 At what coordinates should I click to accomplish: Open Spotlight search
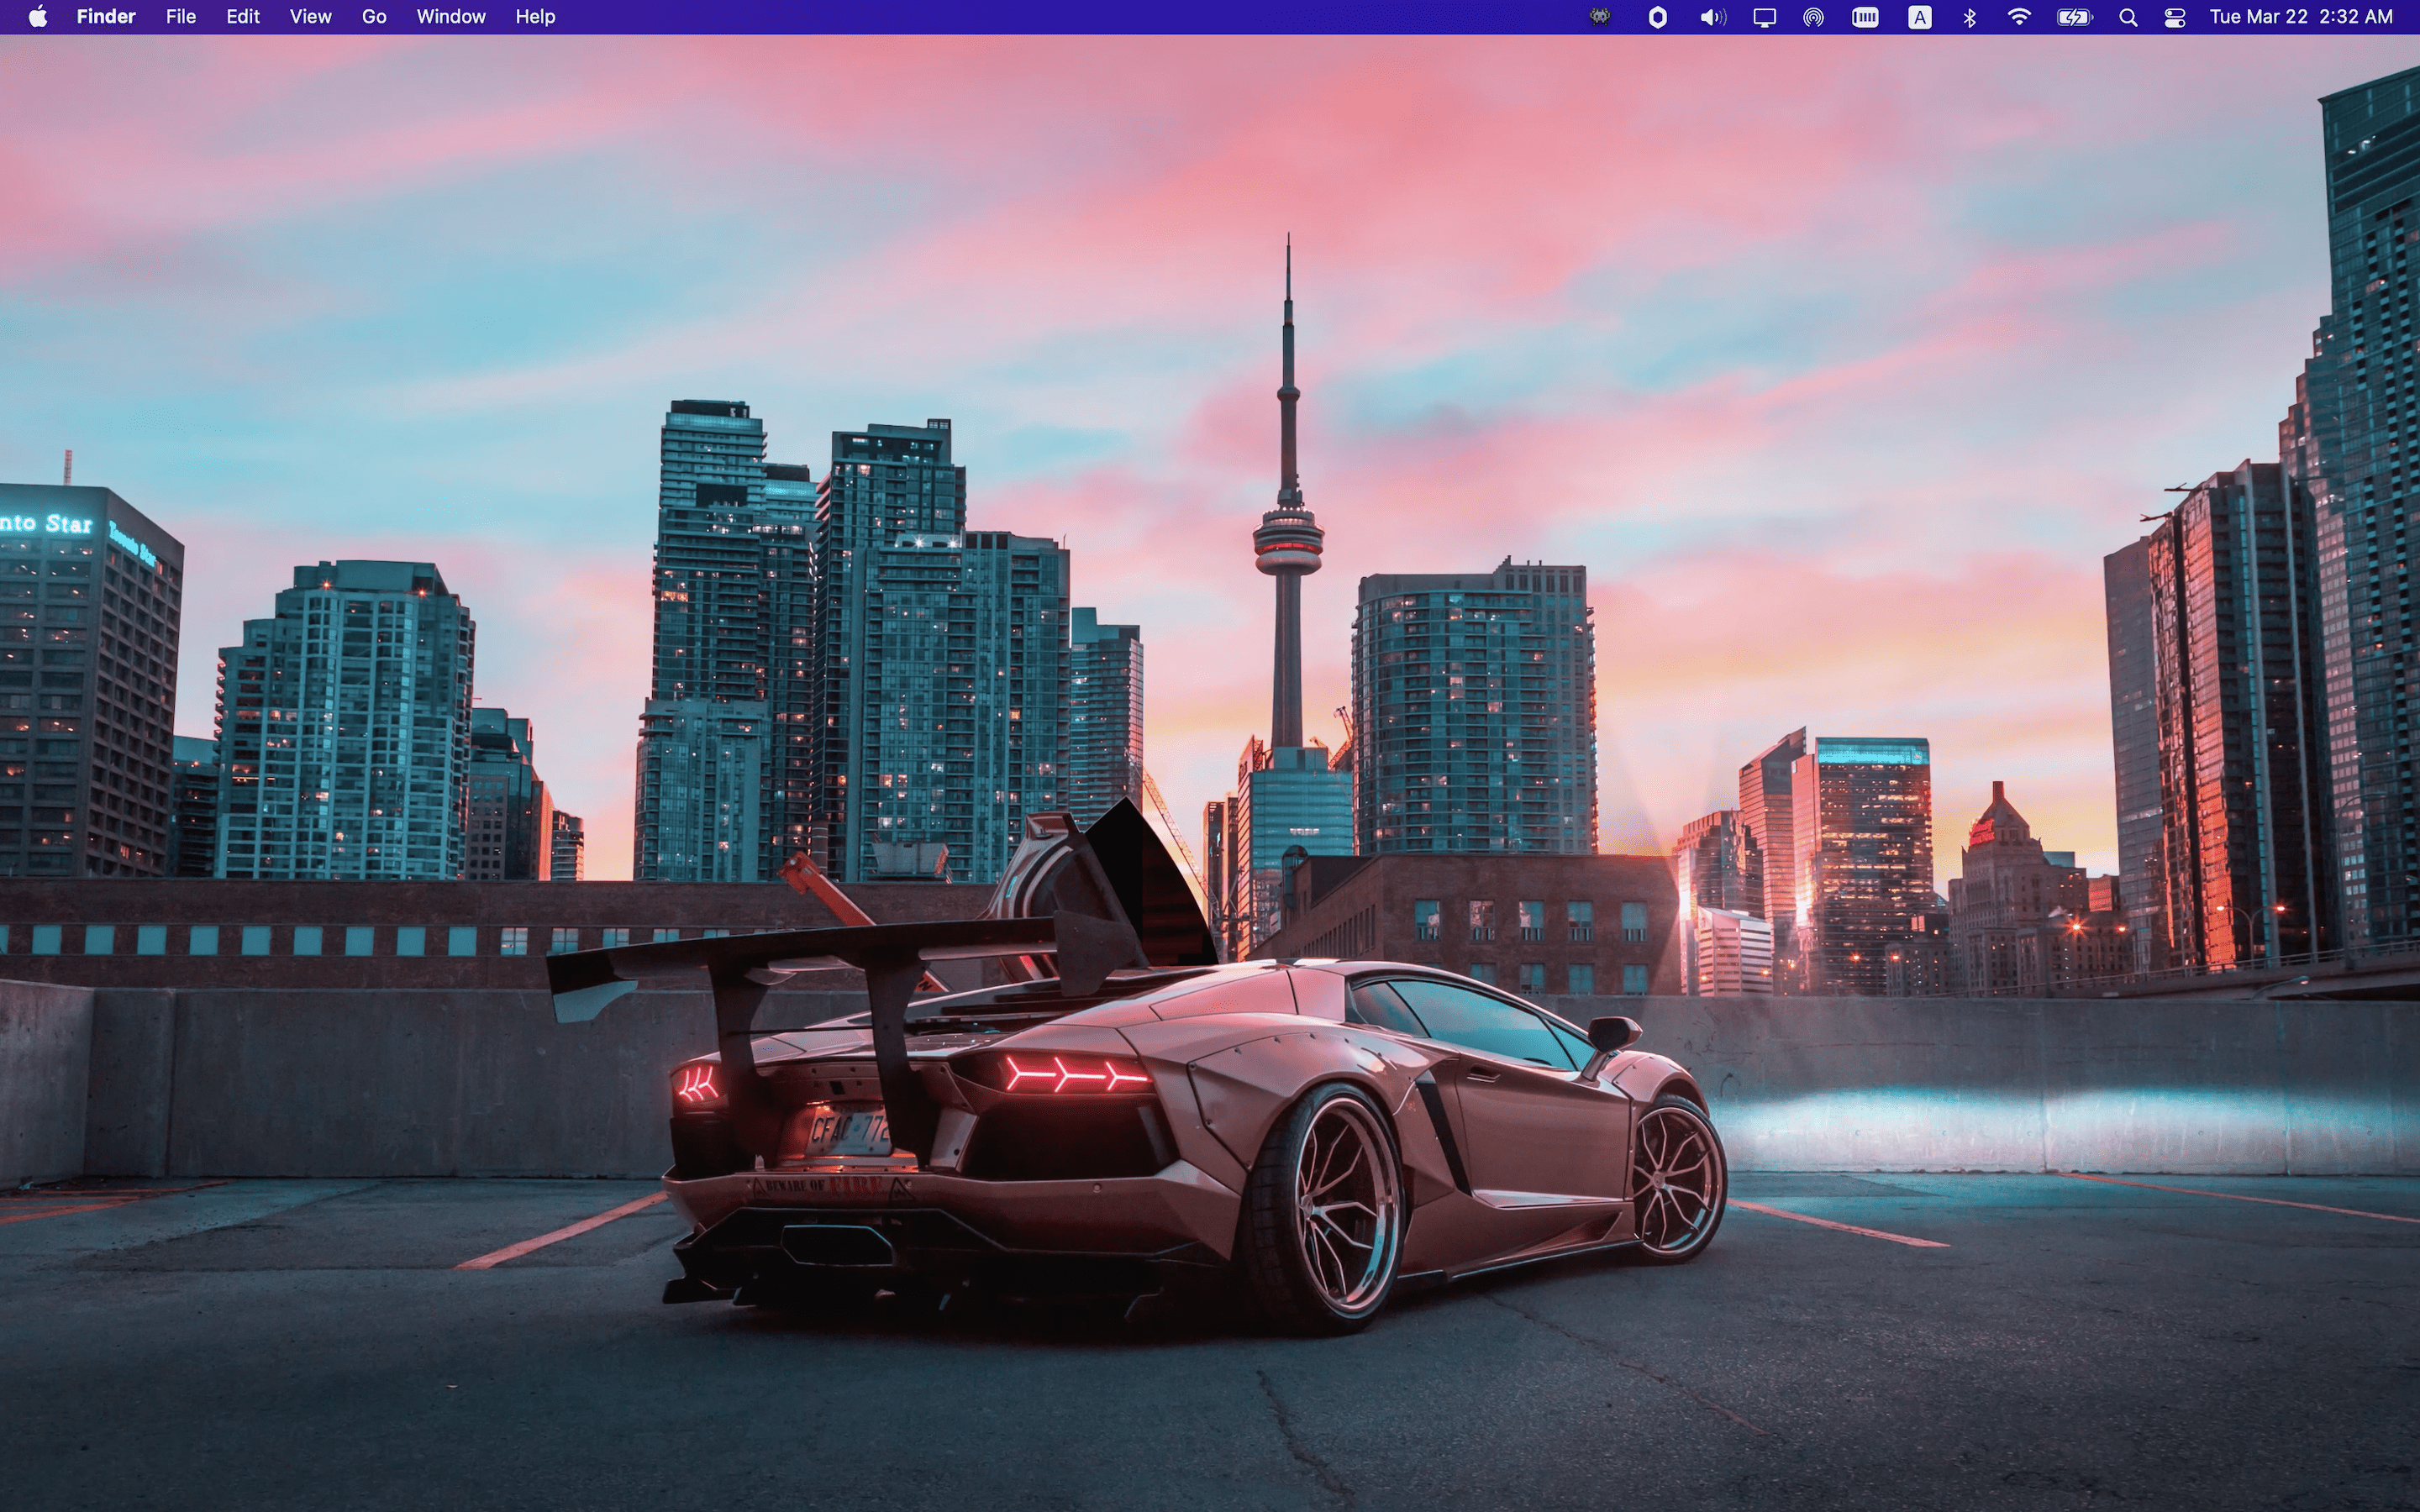pos(2128,16)
